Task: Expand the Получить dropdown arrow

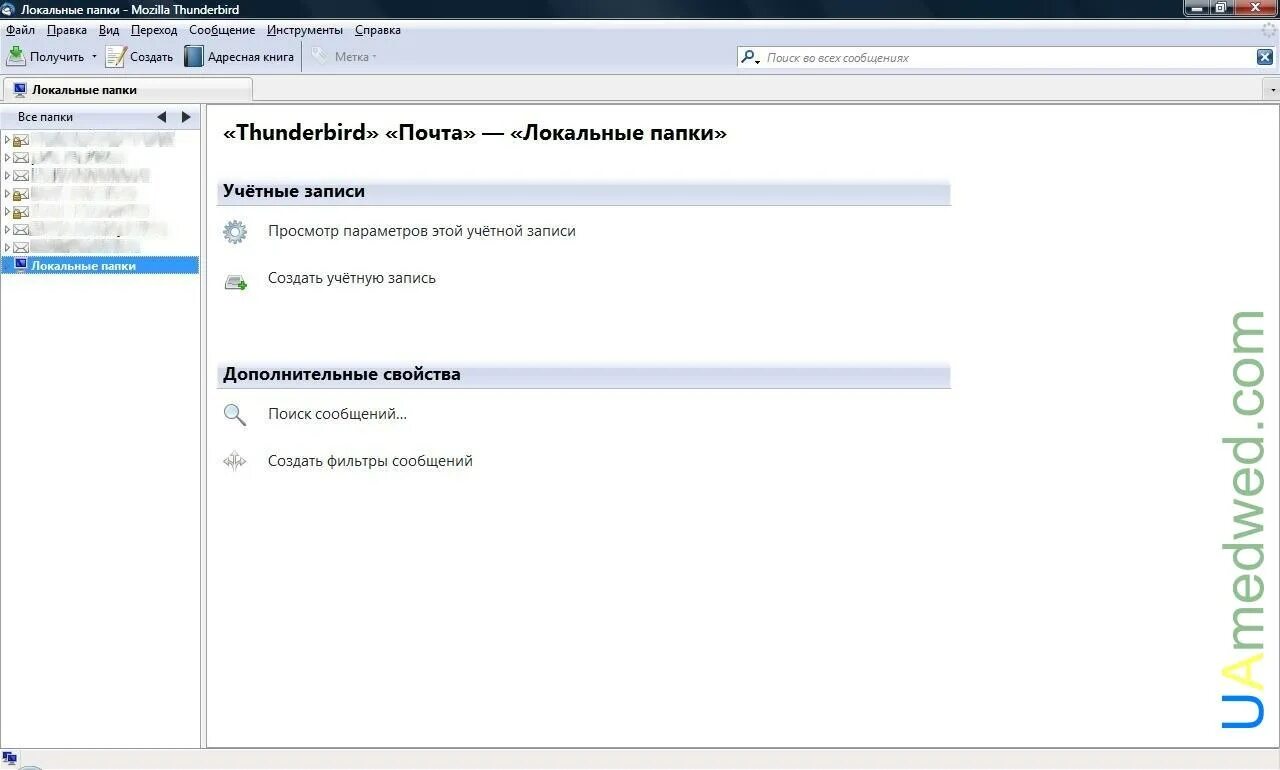Action: 95,57
